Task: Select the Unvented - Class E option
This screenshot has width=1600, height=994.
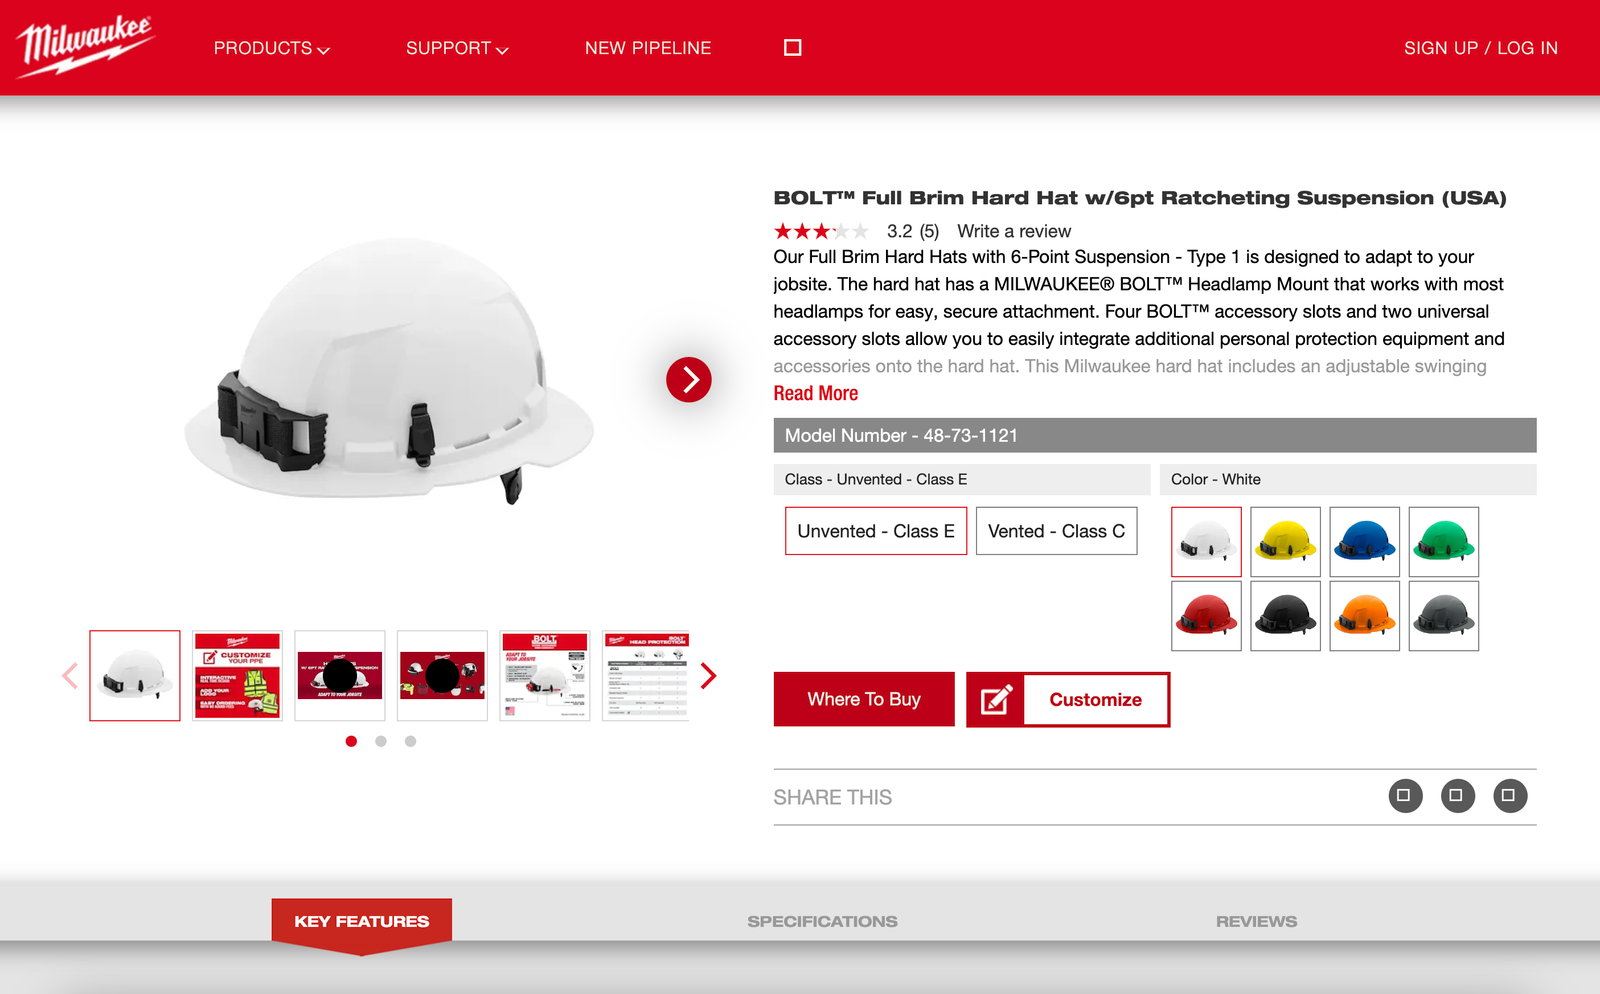Action: 875,531
